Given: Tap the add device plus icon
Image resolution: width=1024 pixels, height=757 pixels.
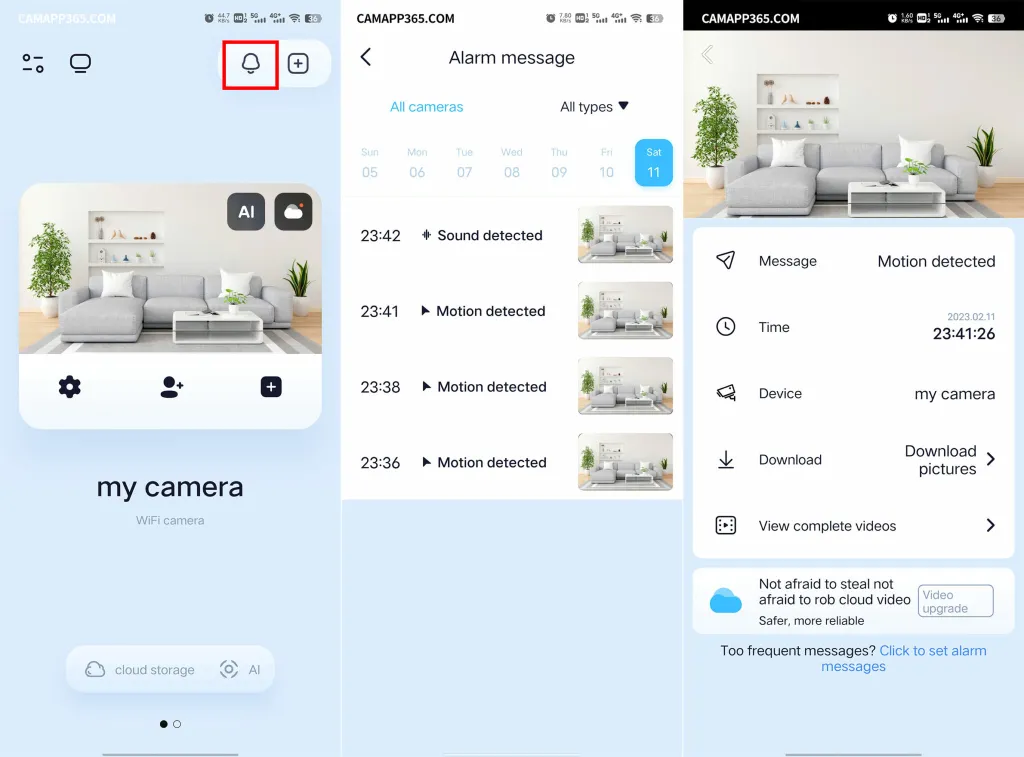Looking at the screenshot, I should 298,64.
